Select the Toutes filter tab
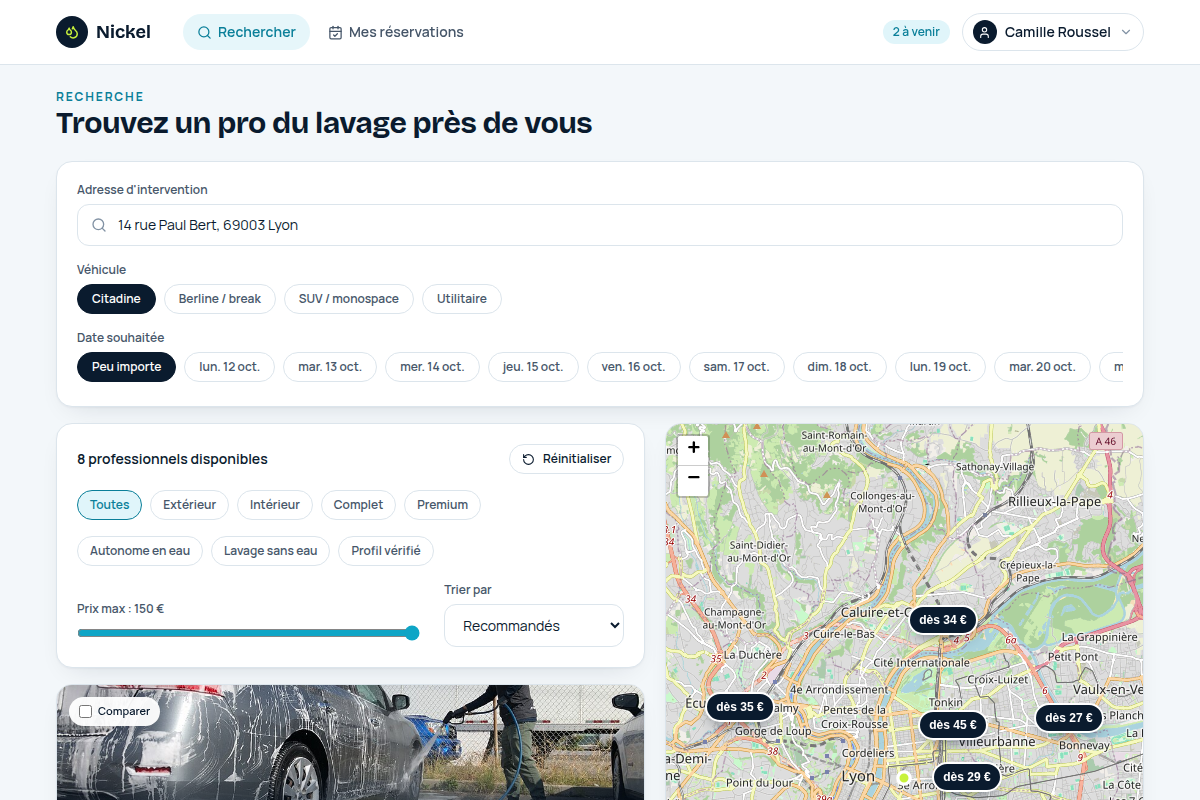The height and width of the screenshot is (800, 1200). pos(110,505)
